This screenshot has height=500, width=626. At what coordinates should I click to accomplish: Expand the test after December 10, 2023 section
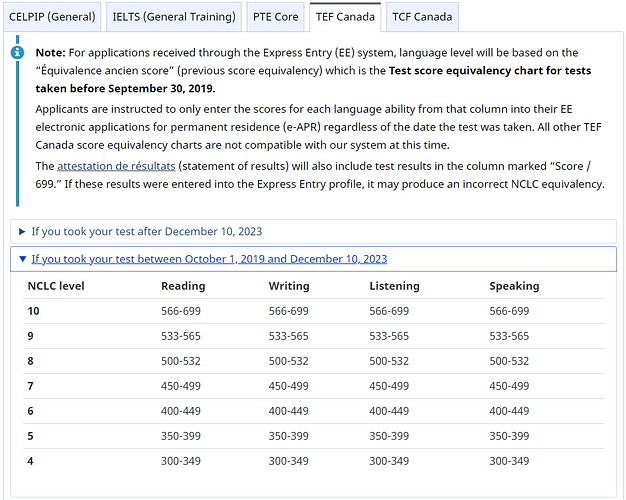146,231
